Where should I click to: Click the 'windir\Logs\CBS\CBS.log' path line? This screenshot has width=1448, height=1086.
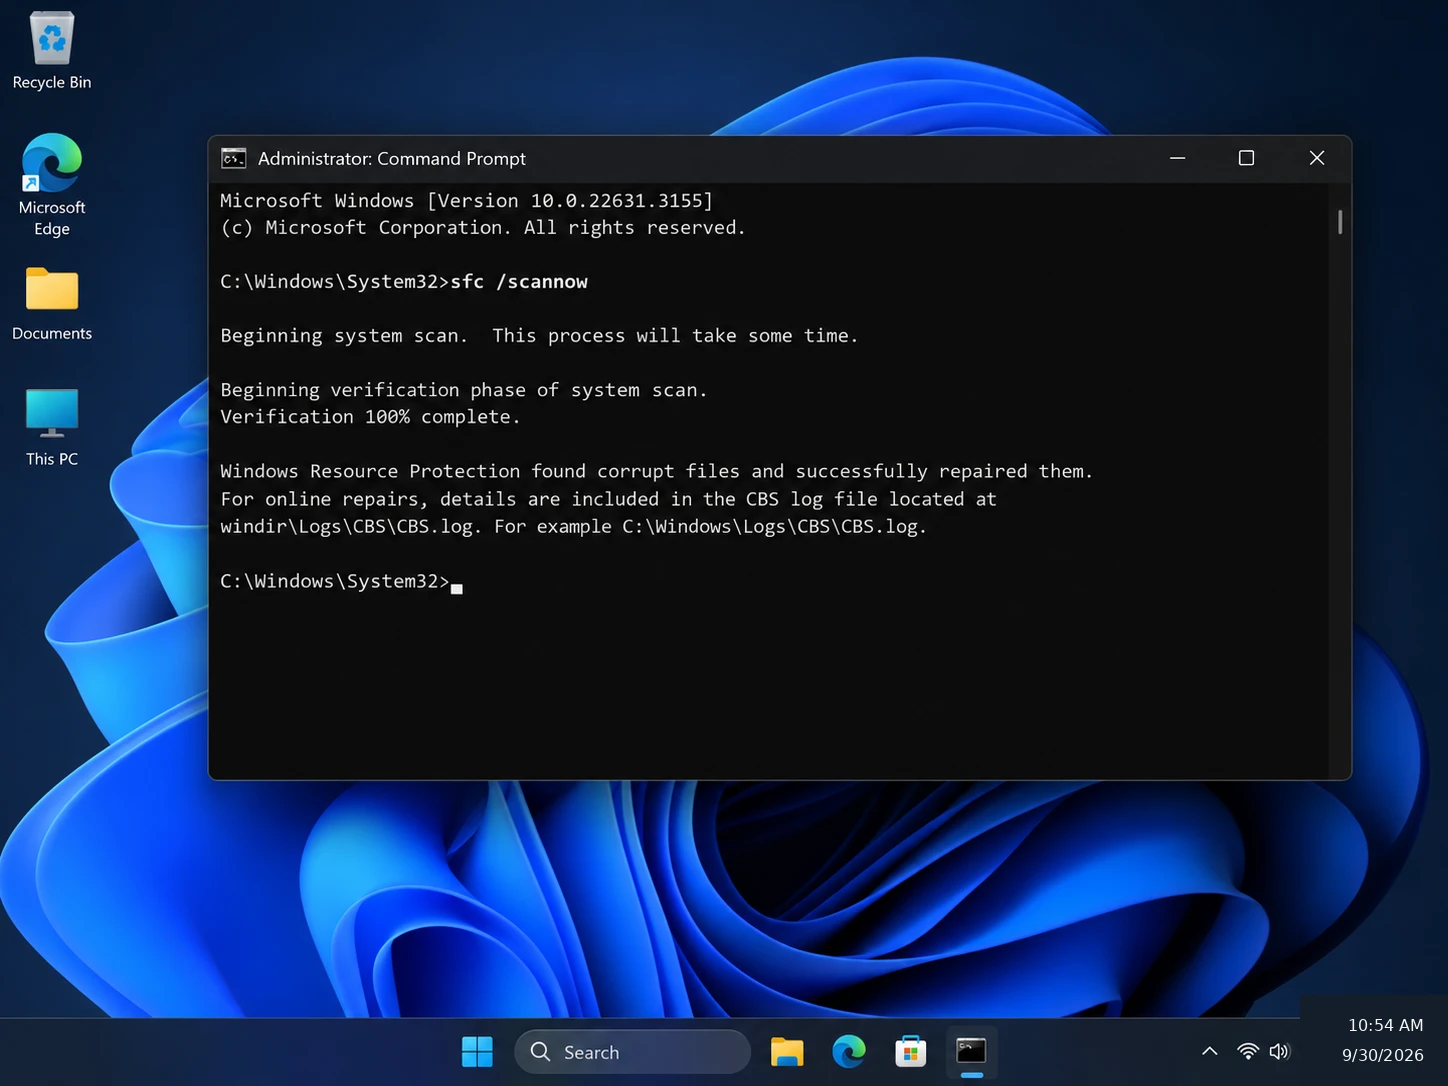[x=573, y=526]
